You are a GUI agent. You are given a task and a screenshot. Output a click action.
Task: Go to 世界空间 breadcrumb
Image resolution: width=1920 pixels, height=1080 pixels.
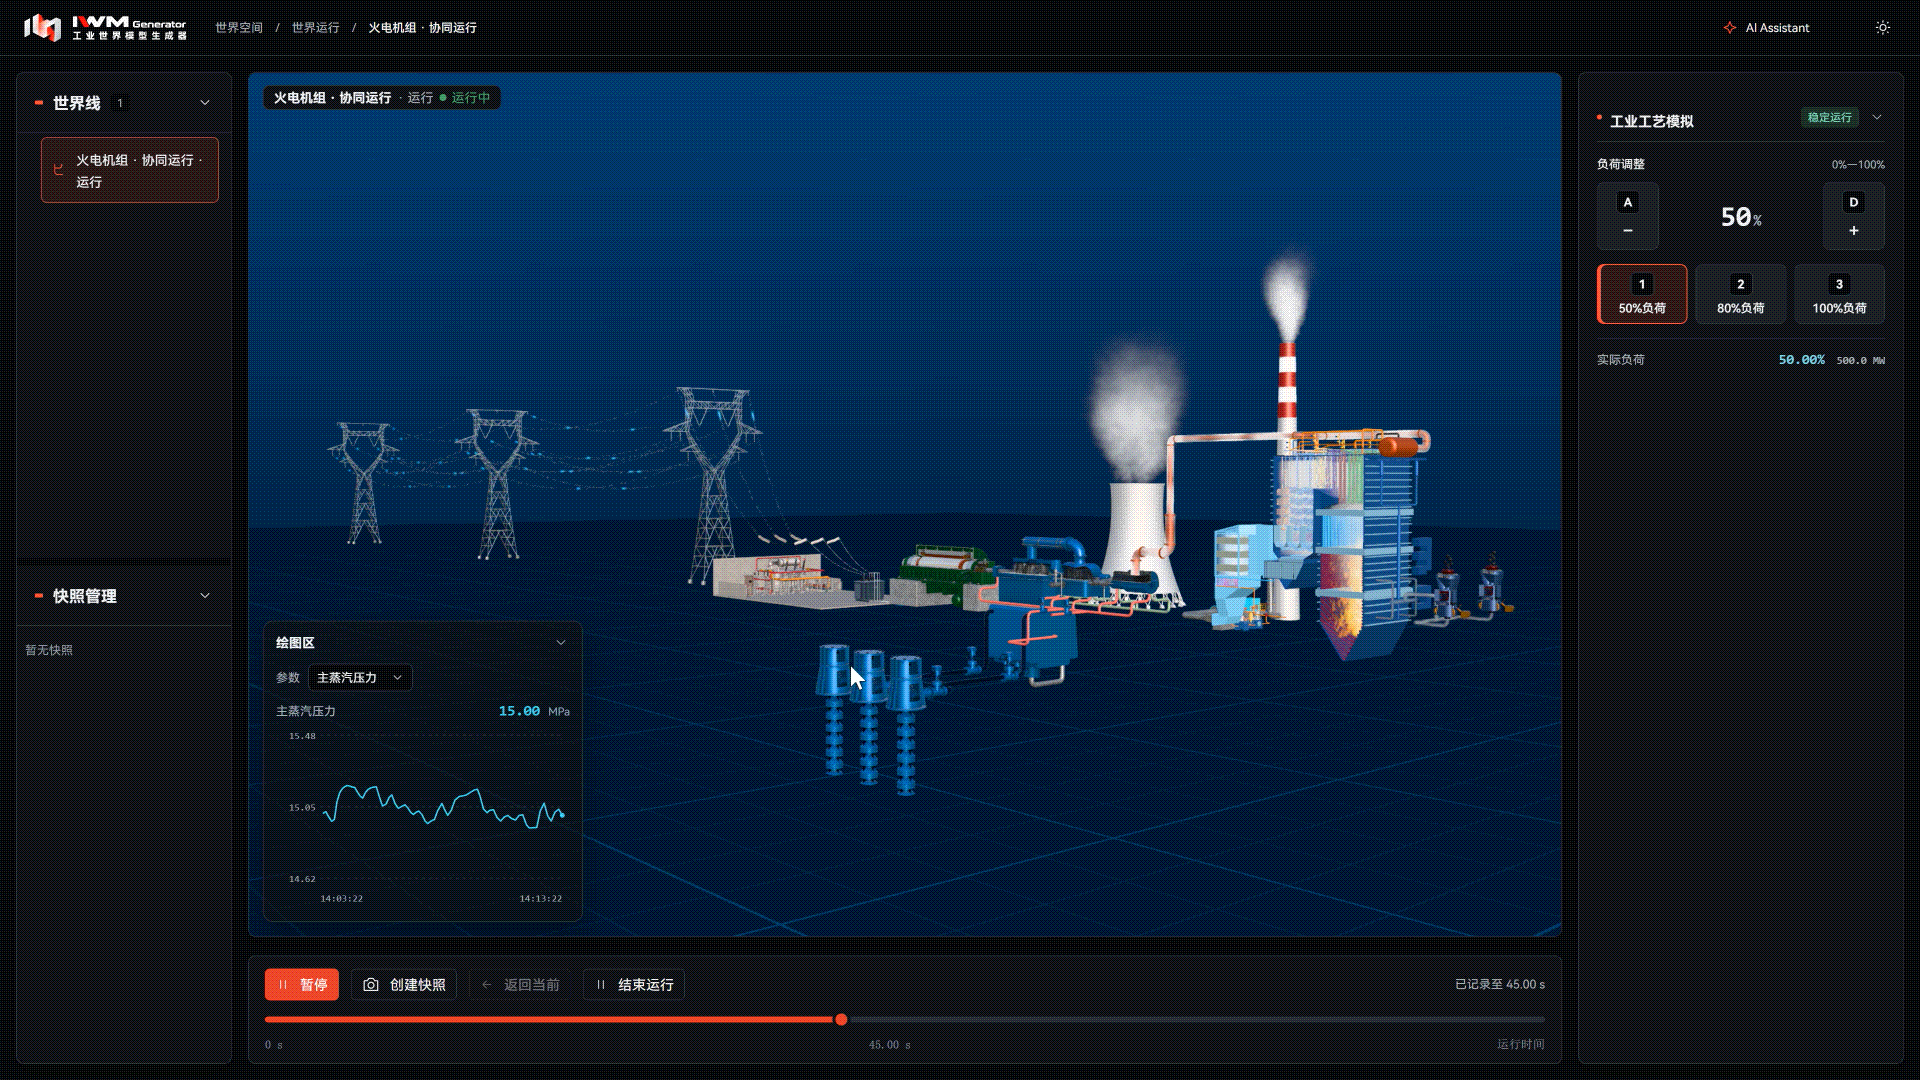tap(239, 28)
